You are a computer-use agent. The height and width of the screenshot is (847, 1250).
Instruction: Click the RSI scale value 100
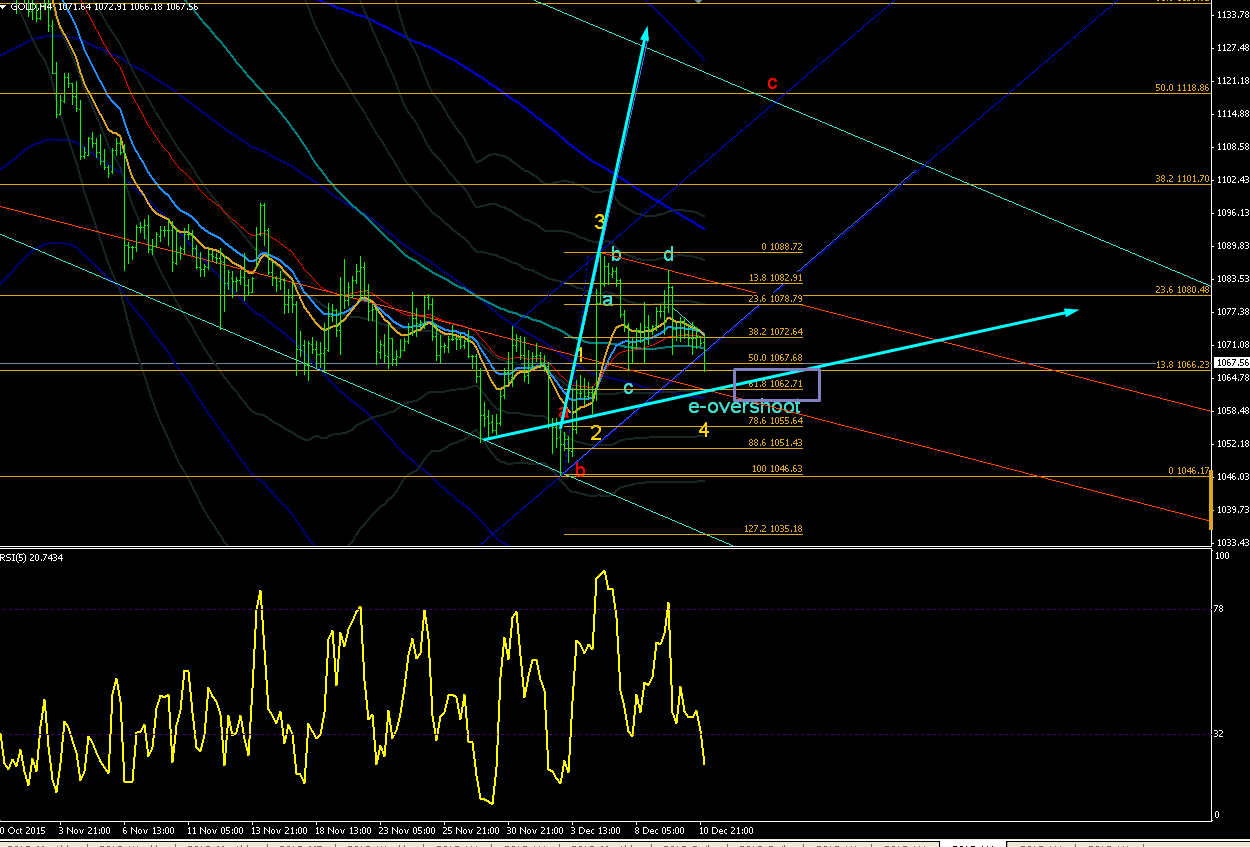[x=1221, y=555]
